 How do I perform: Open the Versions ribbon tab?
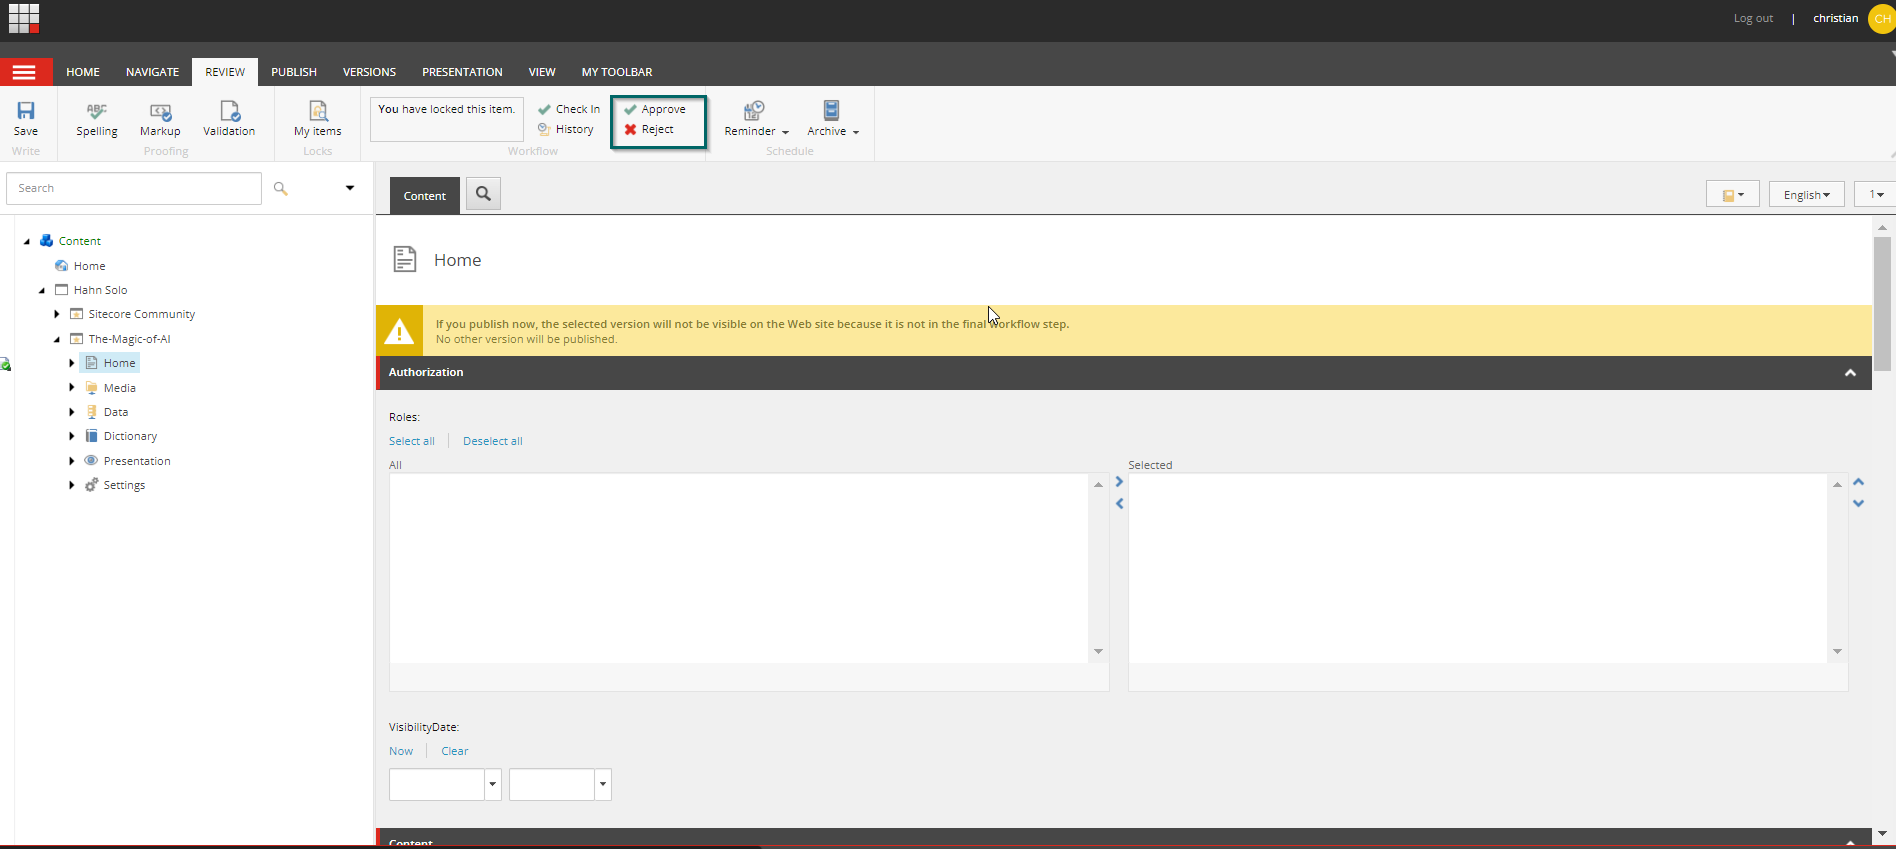[369, 72]
